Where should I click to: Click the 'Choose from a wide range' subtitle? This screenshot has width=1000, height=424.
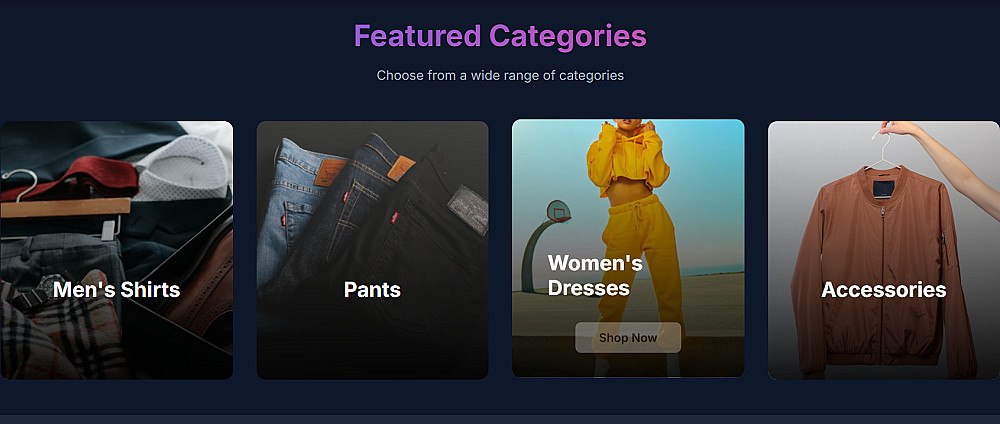point(500,75)
